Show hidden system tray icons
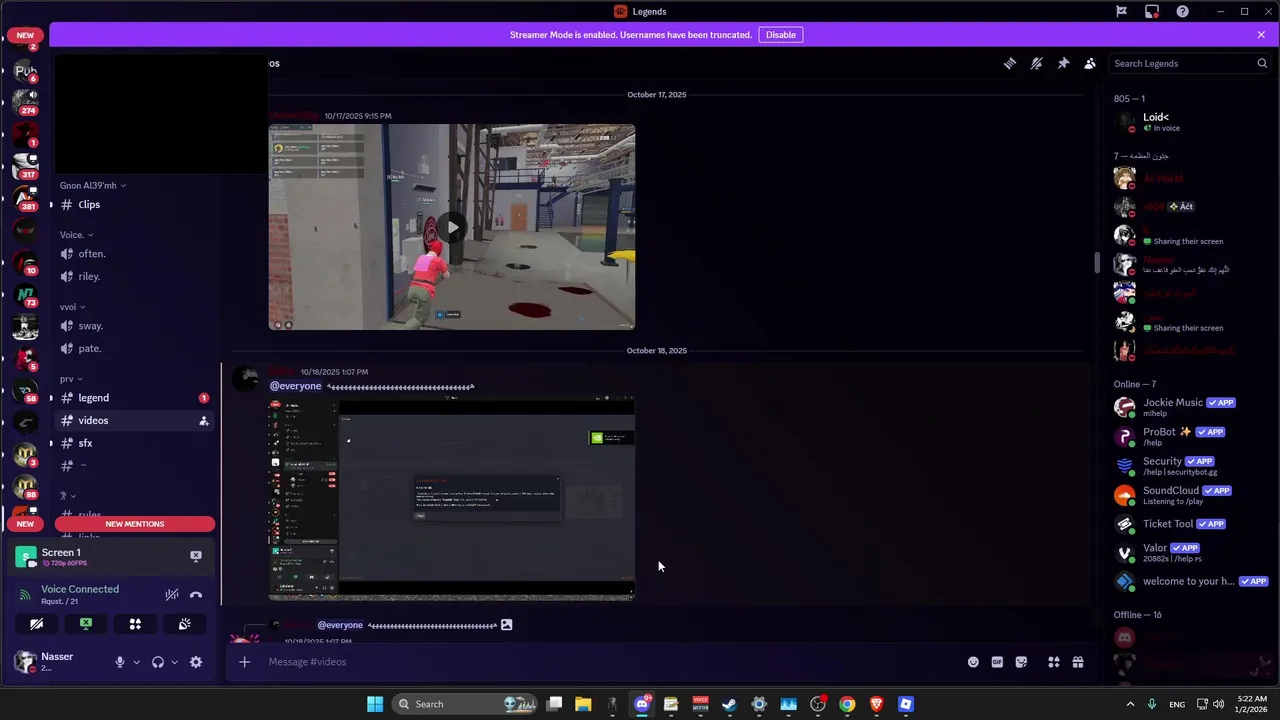The height and width of the screenshot is (720, 1280). pyautogui.click(x=1131, y=704)
